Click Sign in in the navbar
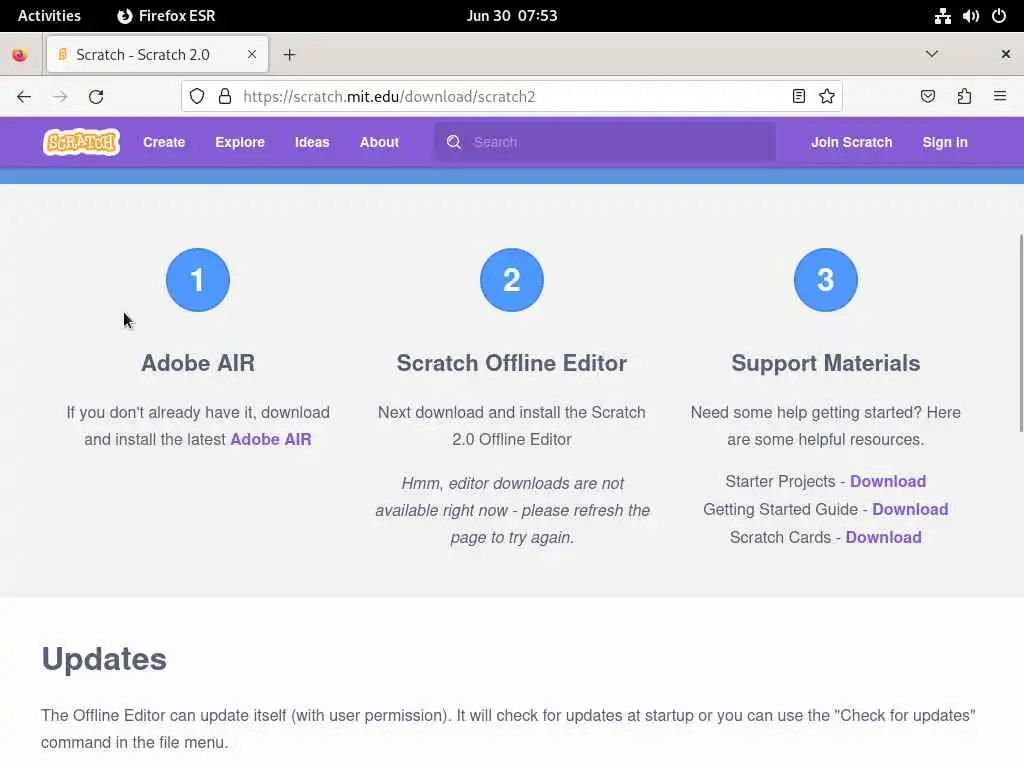1024x768 pixels. click(x=945, y=142)
